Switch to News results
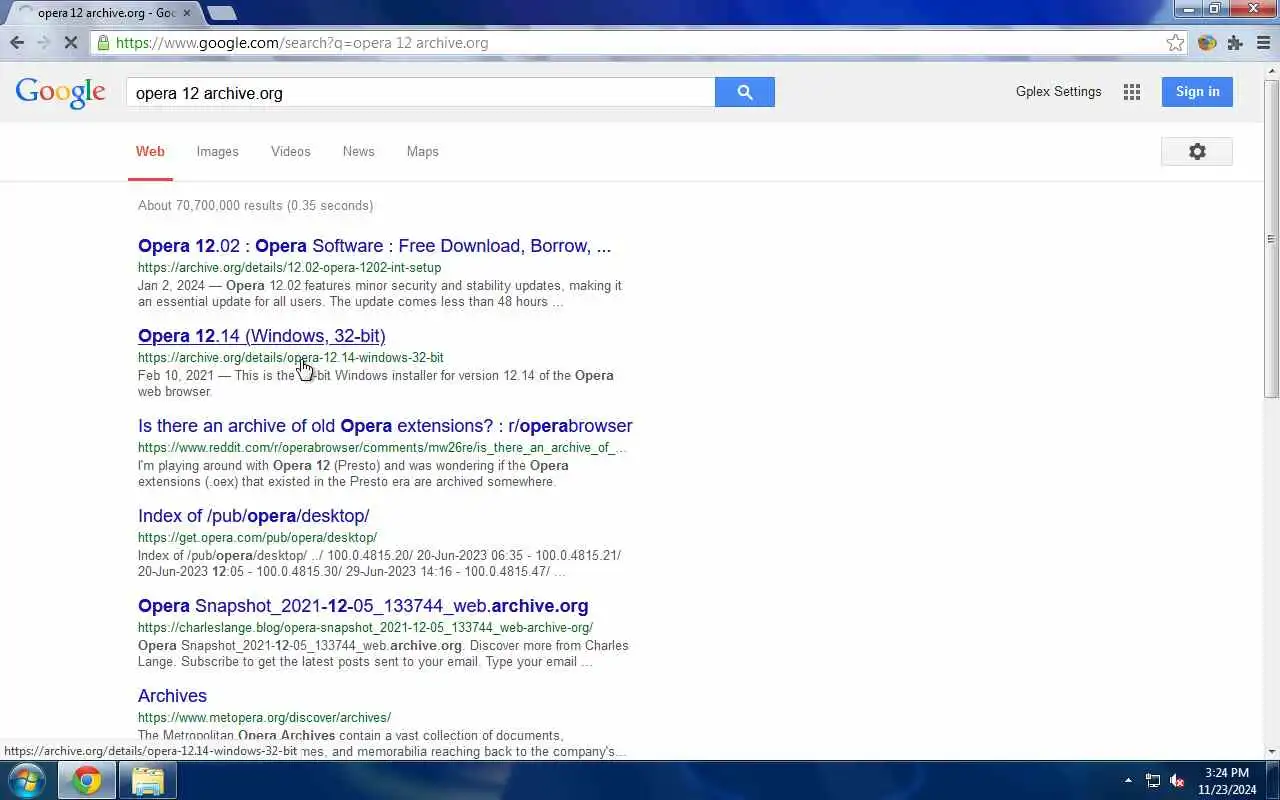 pyautogui.click(x=358, y=152)
